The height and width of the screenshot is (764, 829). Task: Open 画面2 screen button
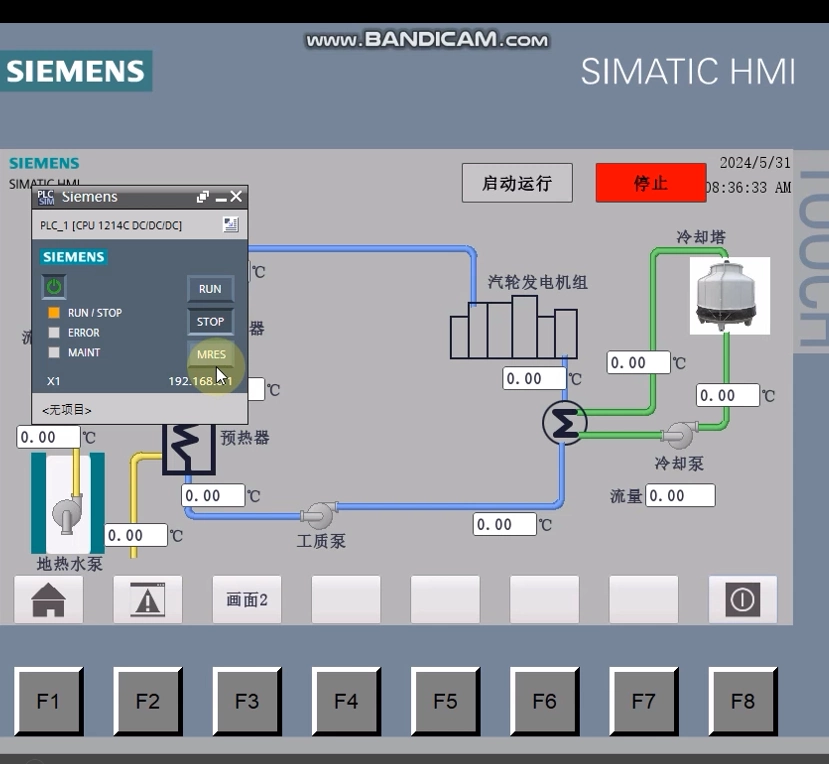(x=247, y=600)
